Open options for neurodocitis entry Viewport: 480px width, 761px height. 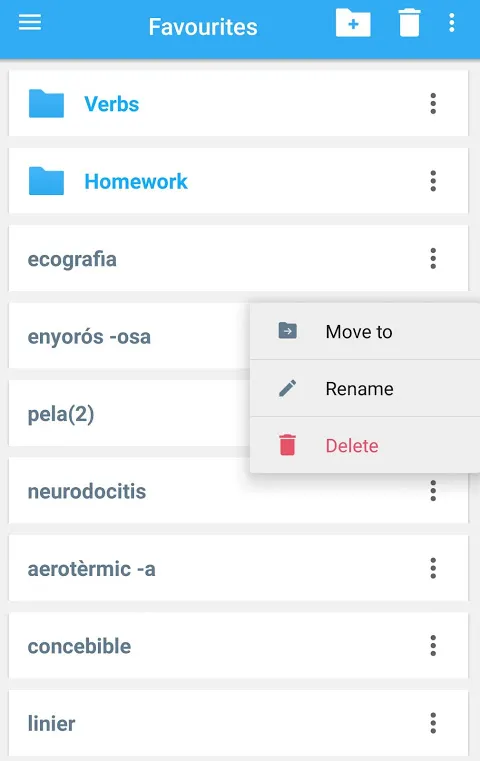(433, 491)
